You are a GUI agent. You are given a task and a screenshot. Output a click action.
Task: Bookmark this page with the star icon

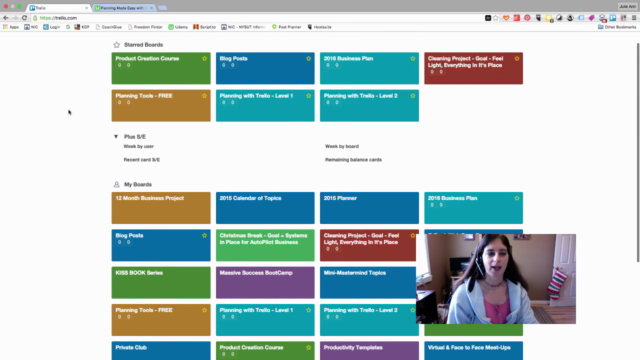click(x=496, y=18)
